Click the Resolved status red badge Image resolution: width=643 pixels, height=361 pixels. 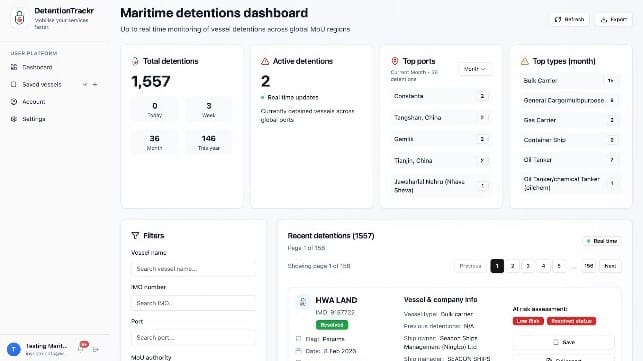point(571,321)
